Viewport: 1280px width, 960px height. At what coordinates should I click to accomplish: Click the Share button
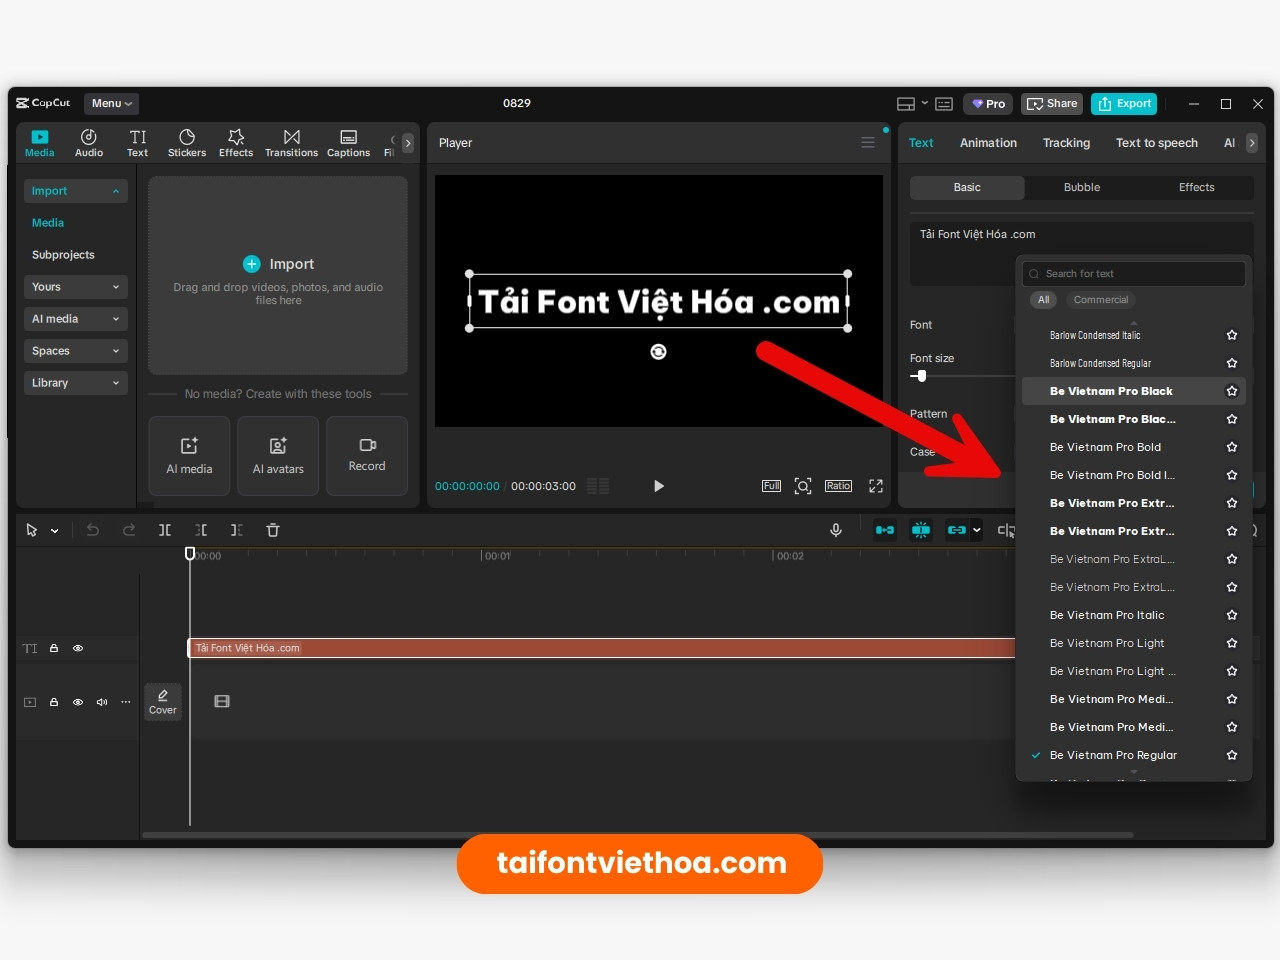[1052, 104]
